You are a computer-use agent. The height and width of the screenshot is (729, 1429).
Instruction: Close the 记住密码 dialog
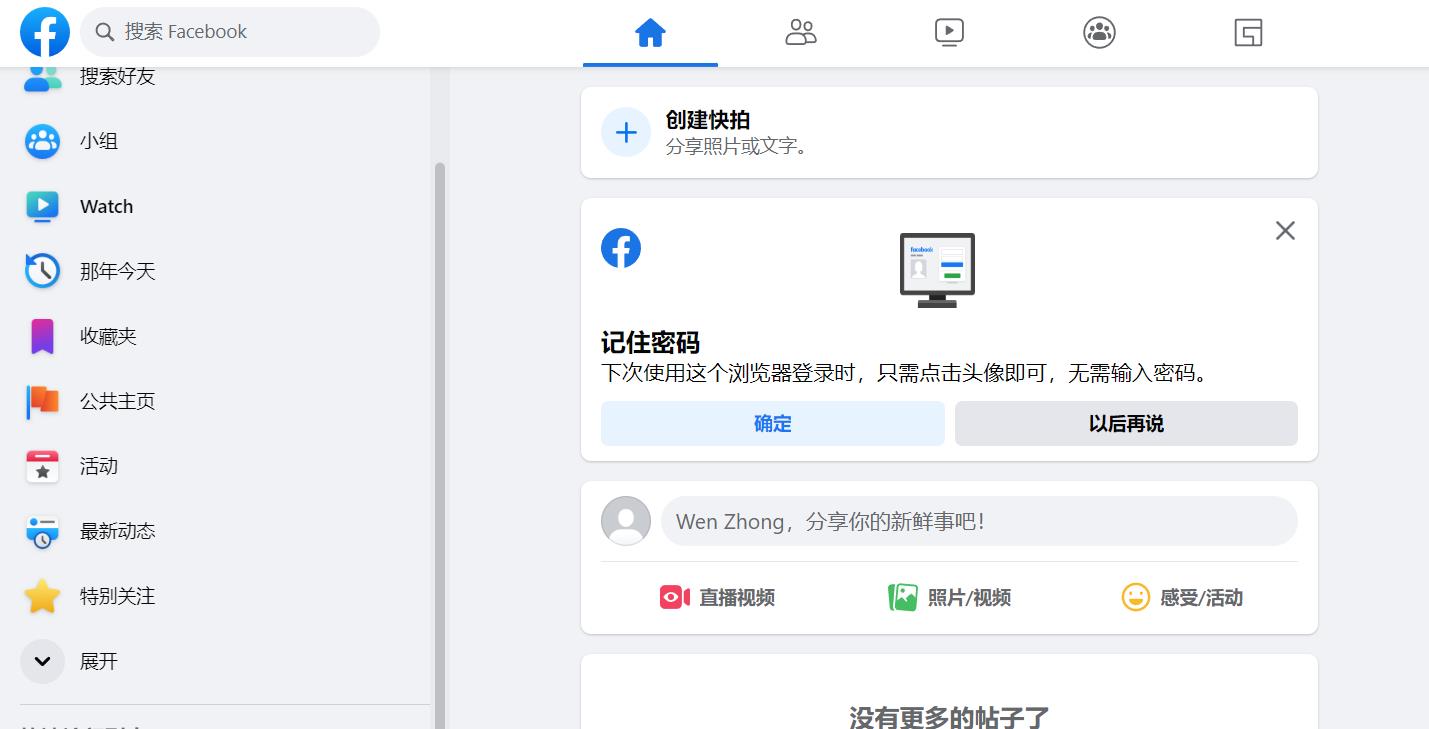pos(1285,230)
